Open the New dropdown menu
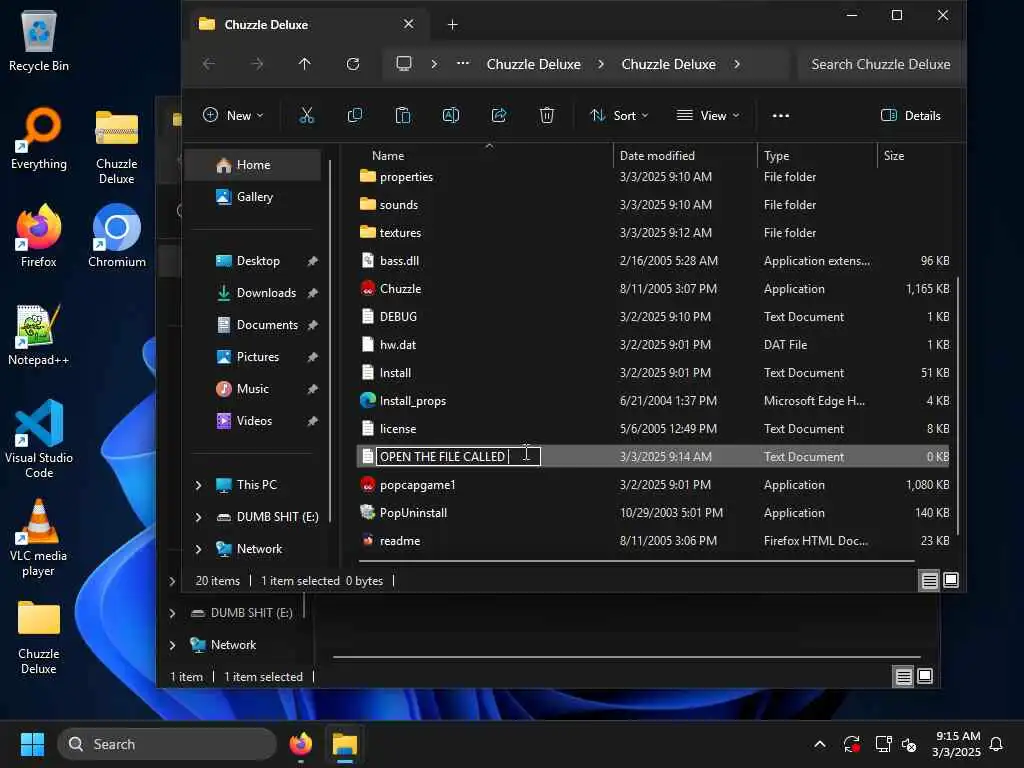1024x768 pixels. coord(233,116)
